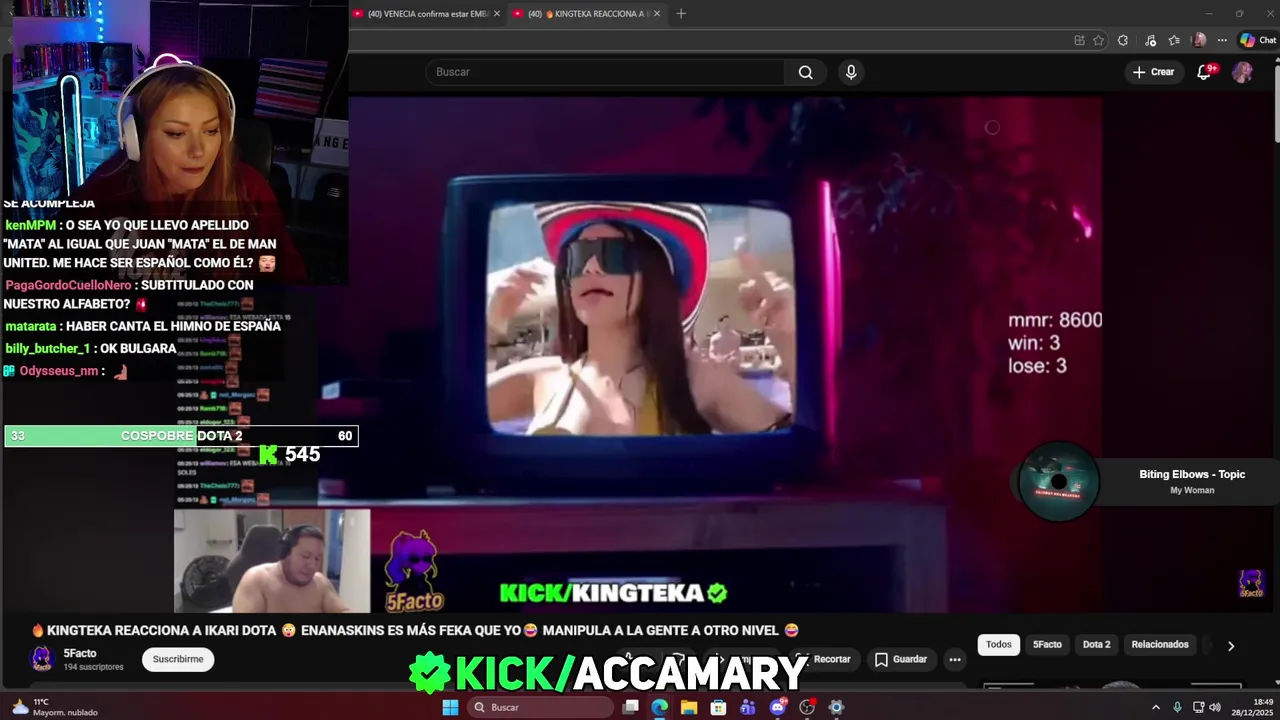
Task: Select the Todos filter chip
Action: point(999,645)
